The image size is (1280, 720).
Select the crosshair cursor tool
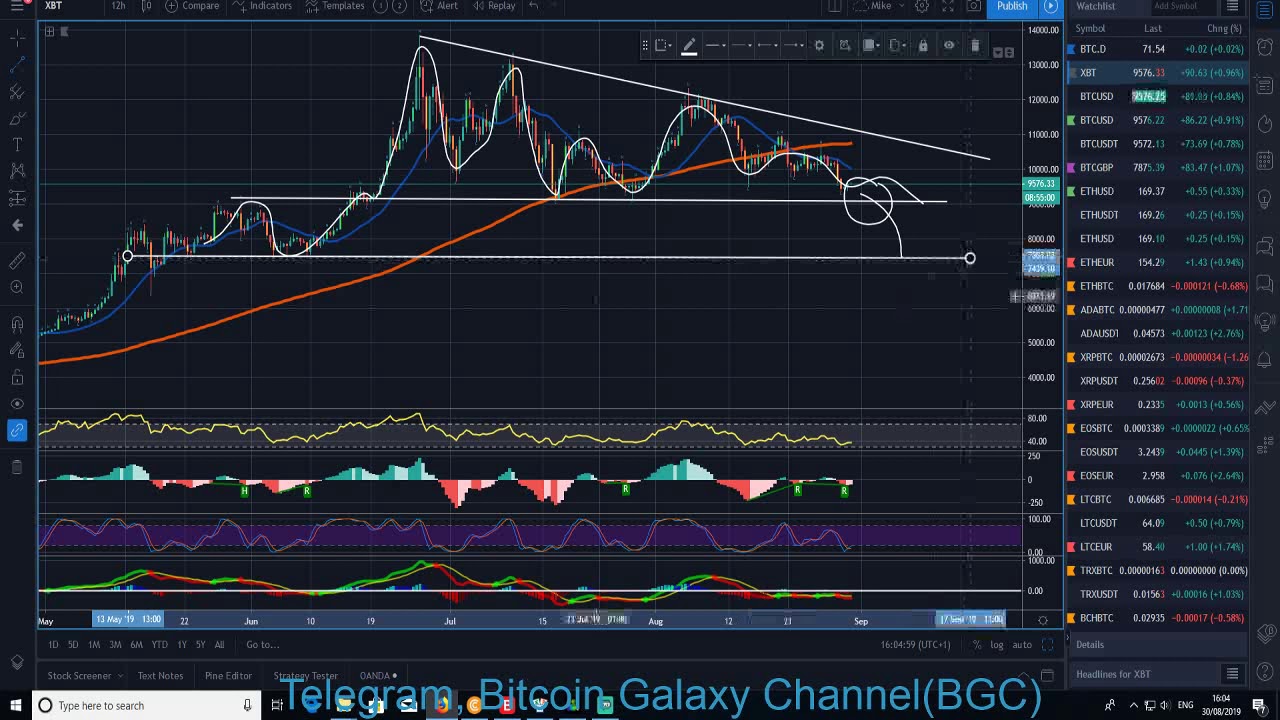click(17, 37)
